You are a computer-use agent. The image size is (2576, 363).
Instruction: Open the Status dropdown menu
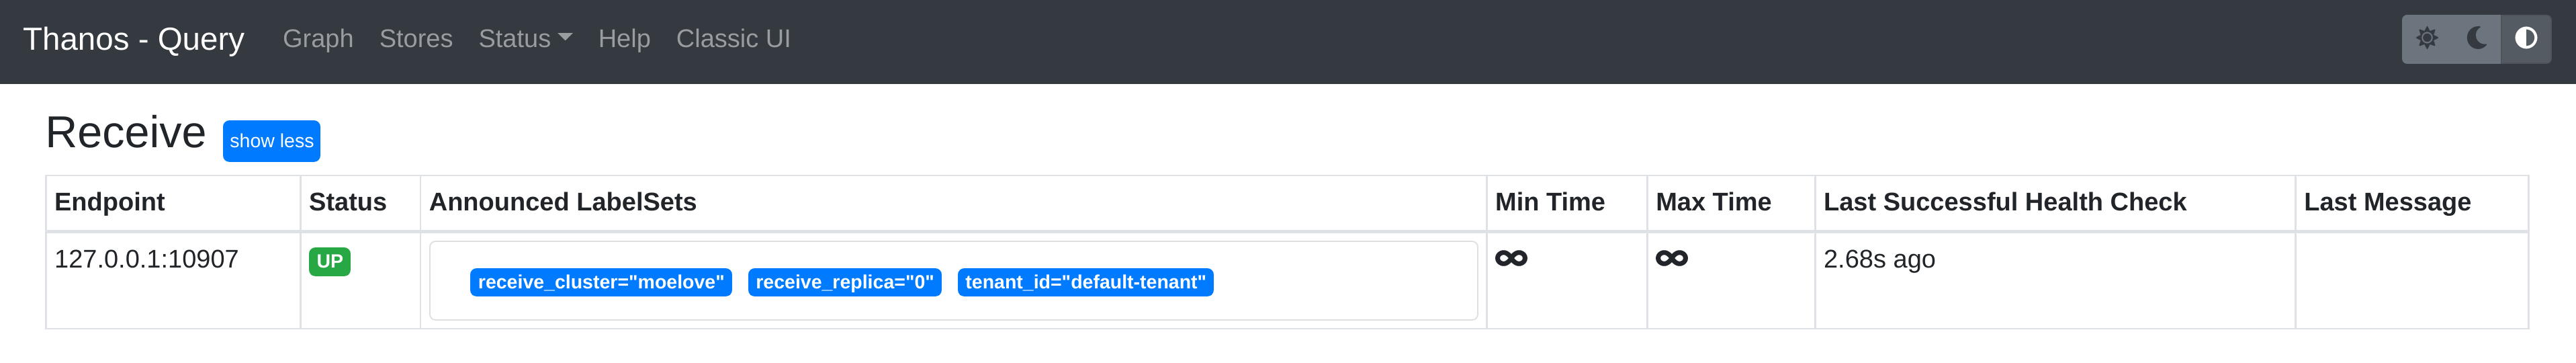tap(525, 39)
